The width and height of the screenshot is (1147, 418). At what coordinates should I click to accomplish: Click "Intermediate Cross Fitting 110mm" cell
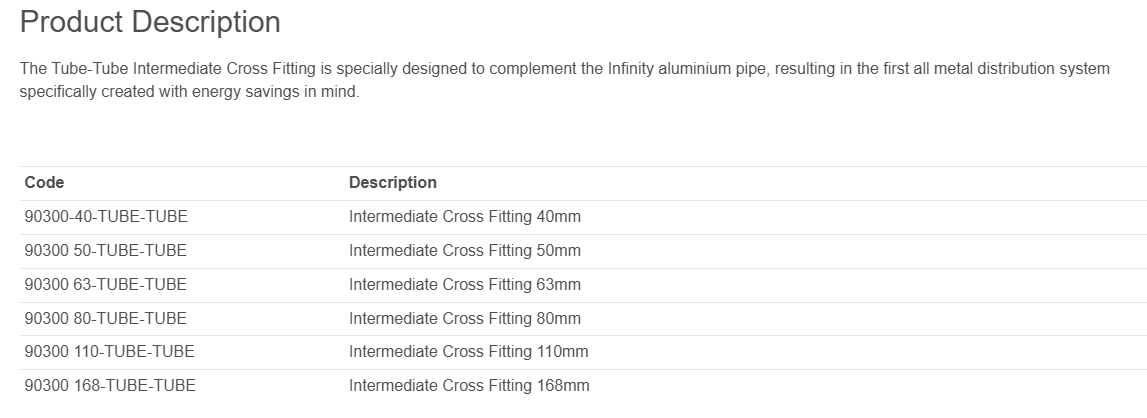469,351
